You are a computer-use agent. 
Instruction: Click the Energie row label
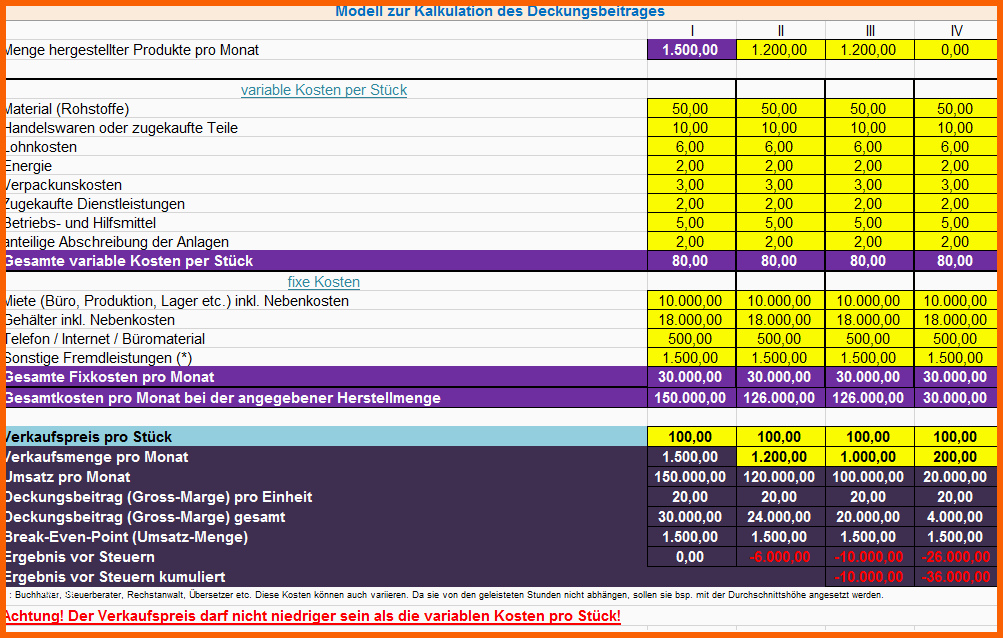[x=28, y=166]
